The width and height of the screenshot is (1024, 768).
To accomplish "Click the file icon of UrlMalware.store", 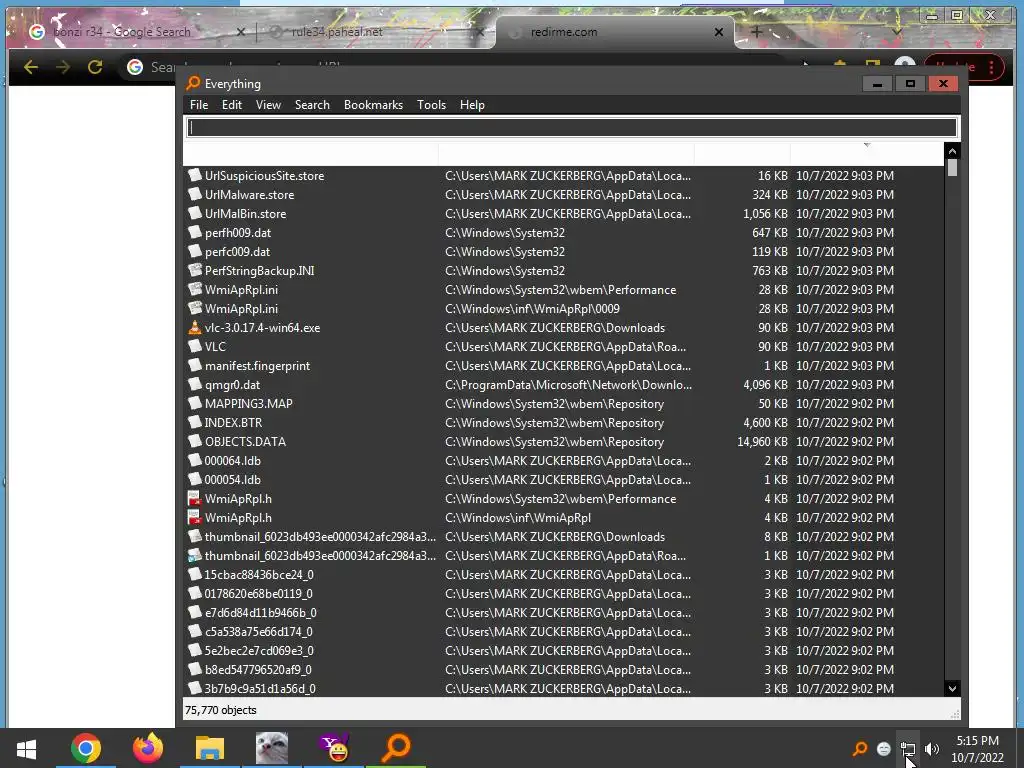I will click(195, 195).
